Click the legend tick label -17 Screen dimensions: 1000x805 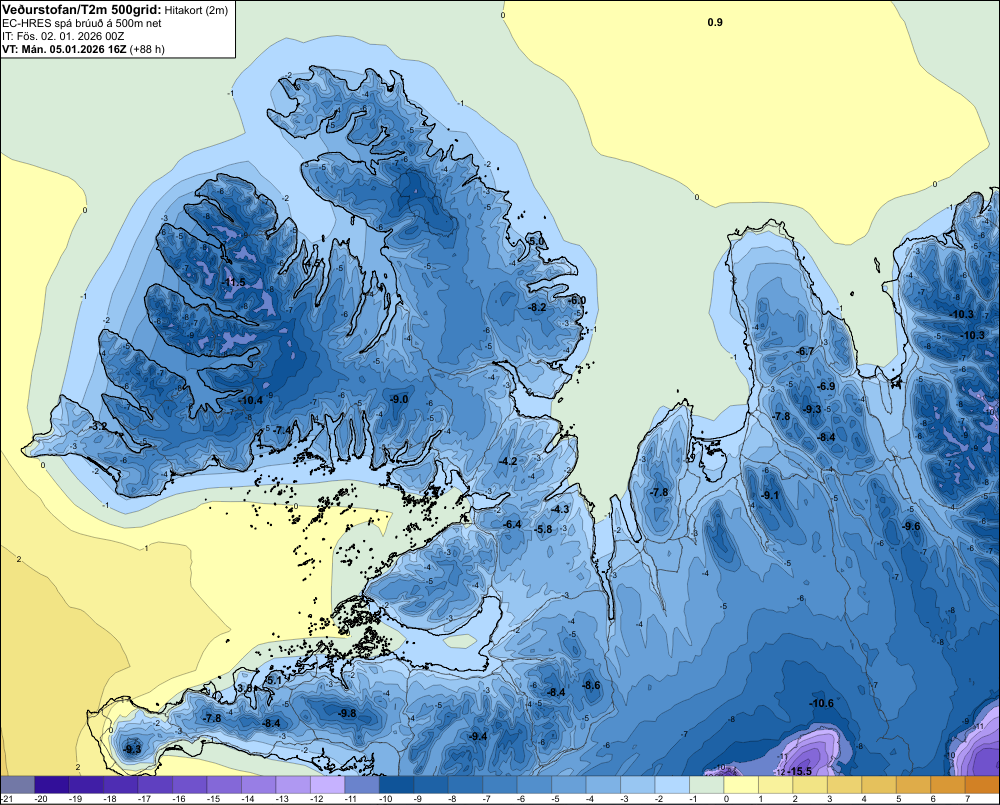tap(145, 799)
